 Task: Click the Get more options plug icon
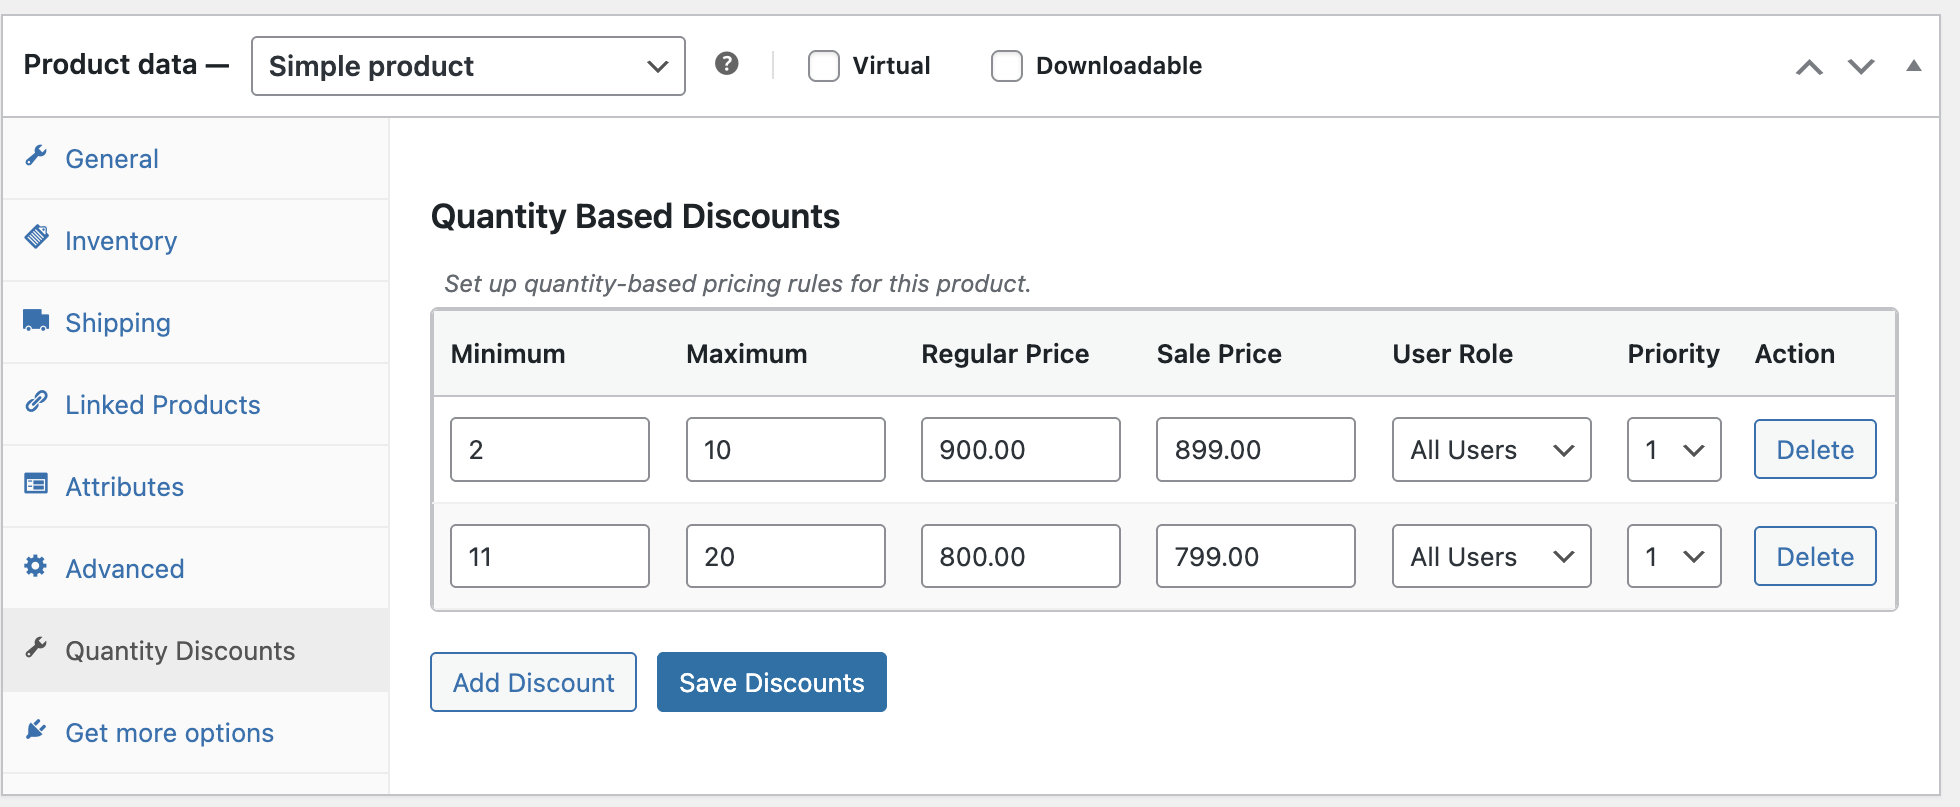[x=36, y=730]
